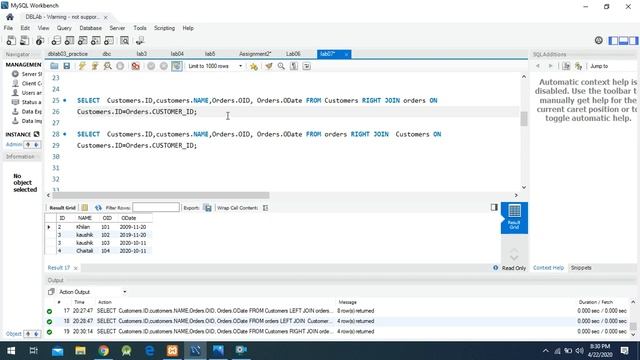Go forward in the context help history

(550, 66)
